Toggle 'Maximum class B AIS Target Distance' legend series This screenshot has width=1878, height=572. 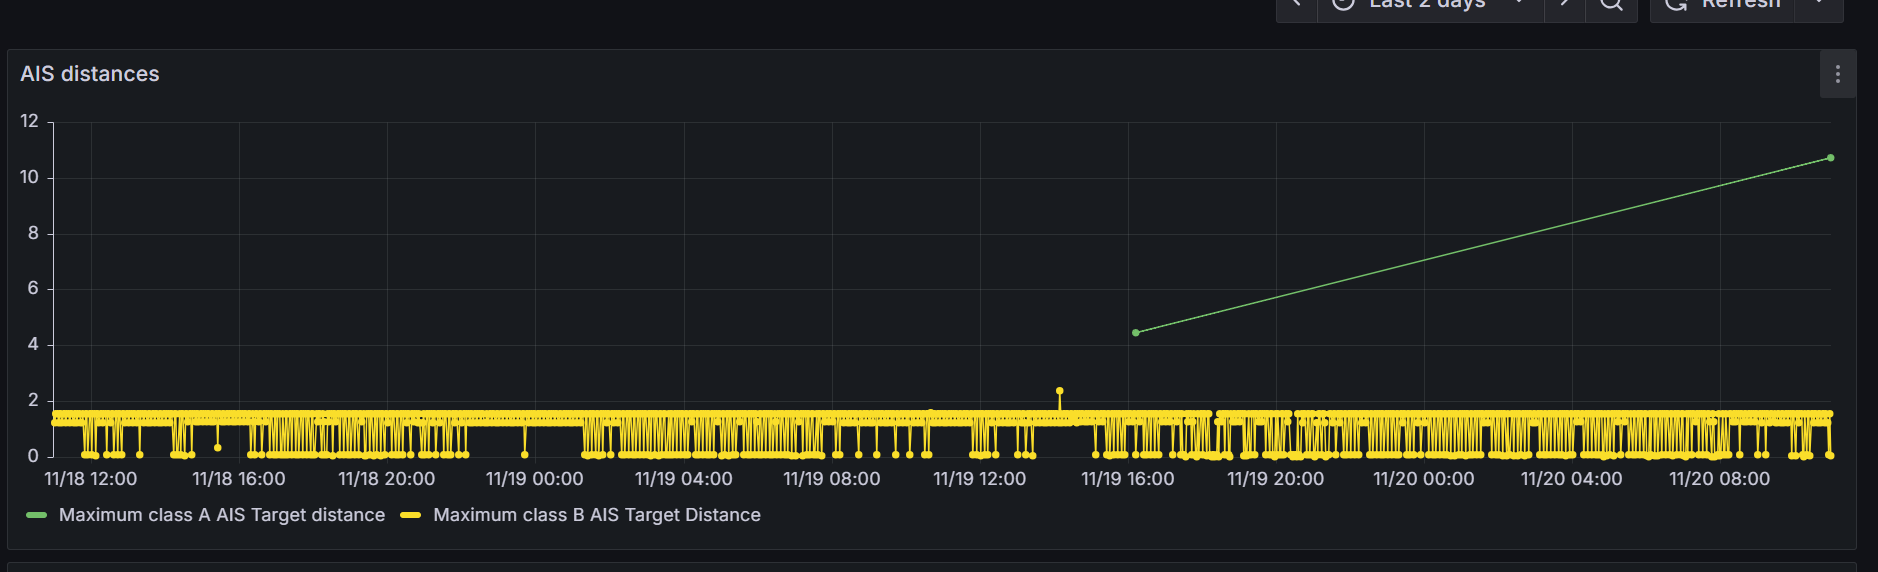[x=597, y=515]
